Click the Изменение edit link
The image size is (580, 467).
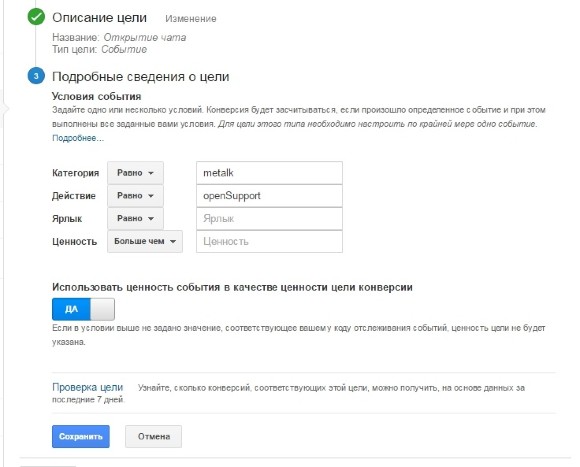click(190, 18)
